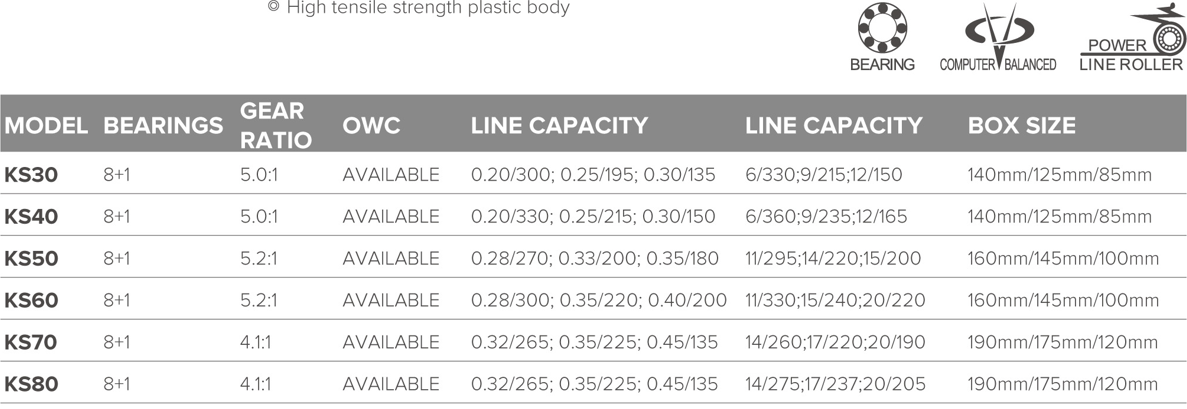This screenshot has height=409, width=1187.
Task: Click the KS40 model row label
Action: tap(31, 217)
